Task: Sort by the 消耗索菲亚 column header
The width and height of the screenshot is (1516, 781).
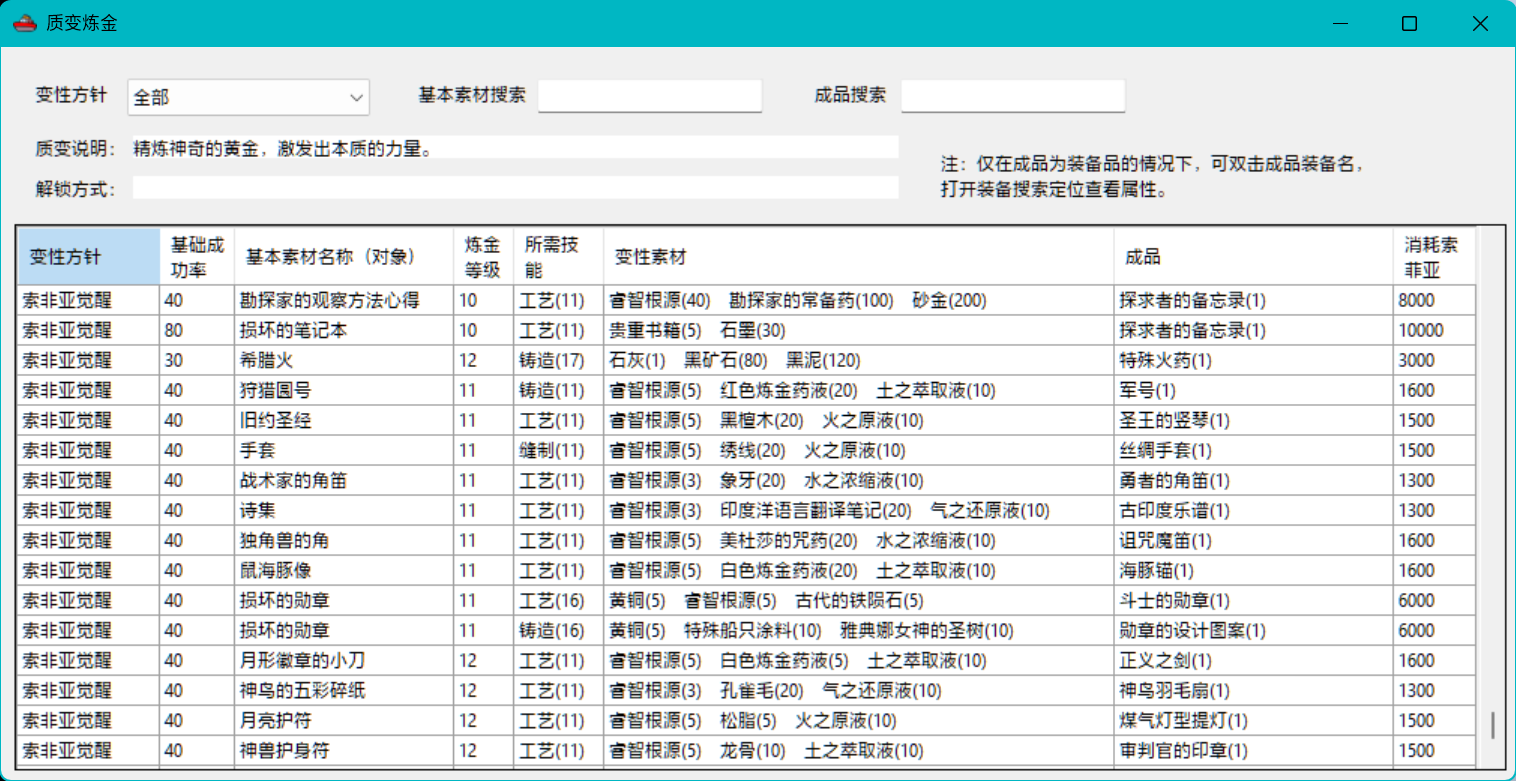Action: (1433, 256)
